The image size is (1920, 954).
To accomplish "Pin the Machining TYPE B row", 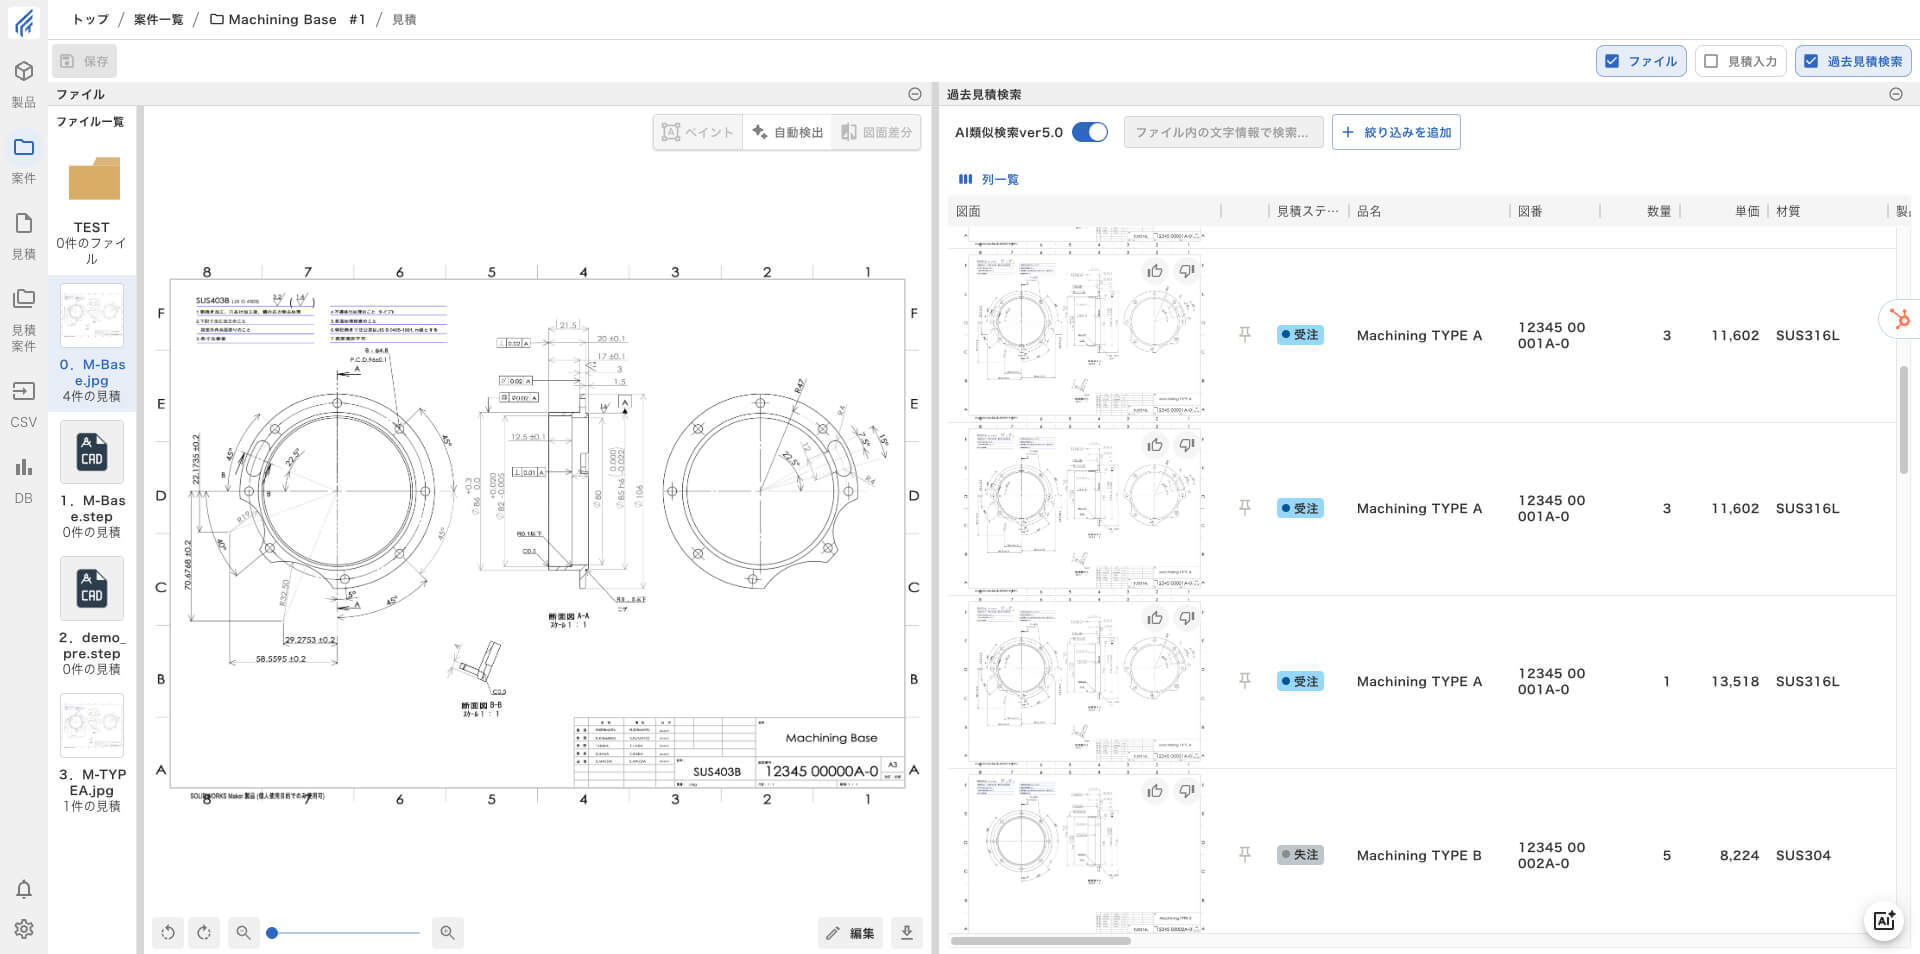I will pyautogui.click(x=1245, y=855).
